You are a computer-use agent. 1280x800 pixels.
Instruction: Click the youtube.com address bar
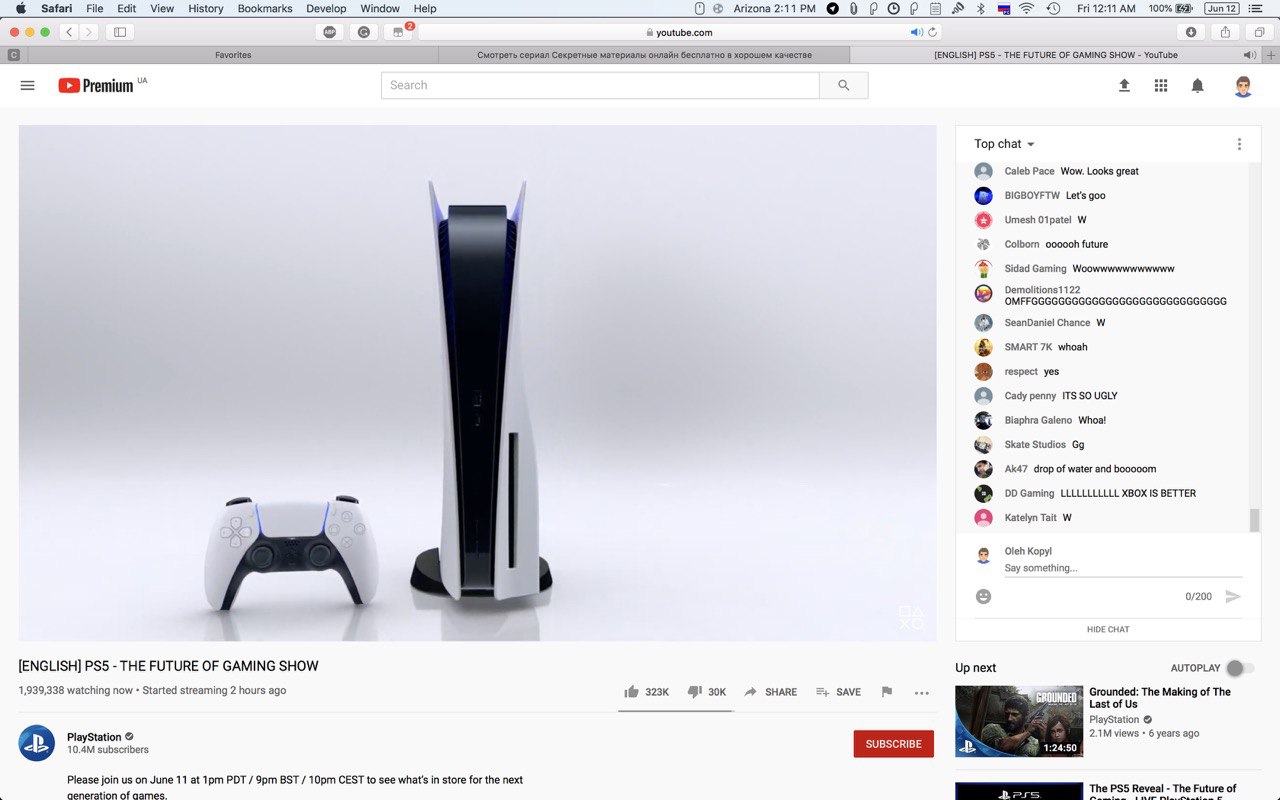tap(680, 32)
